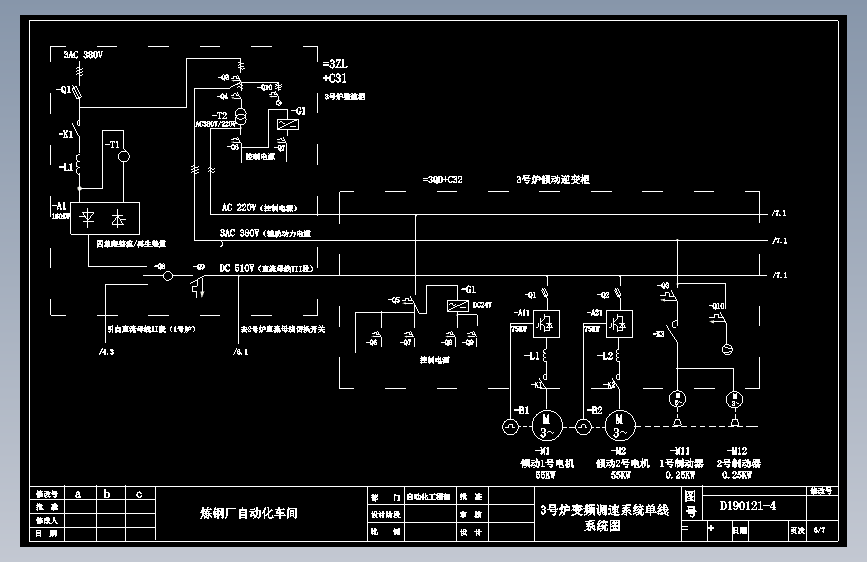Click the 'DC24V' label beside -G1

482,305
